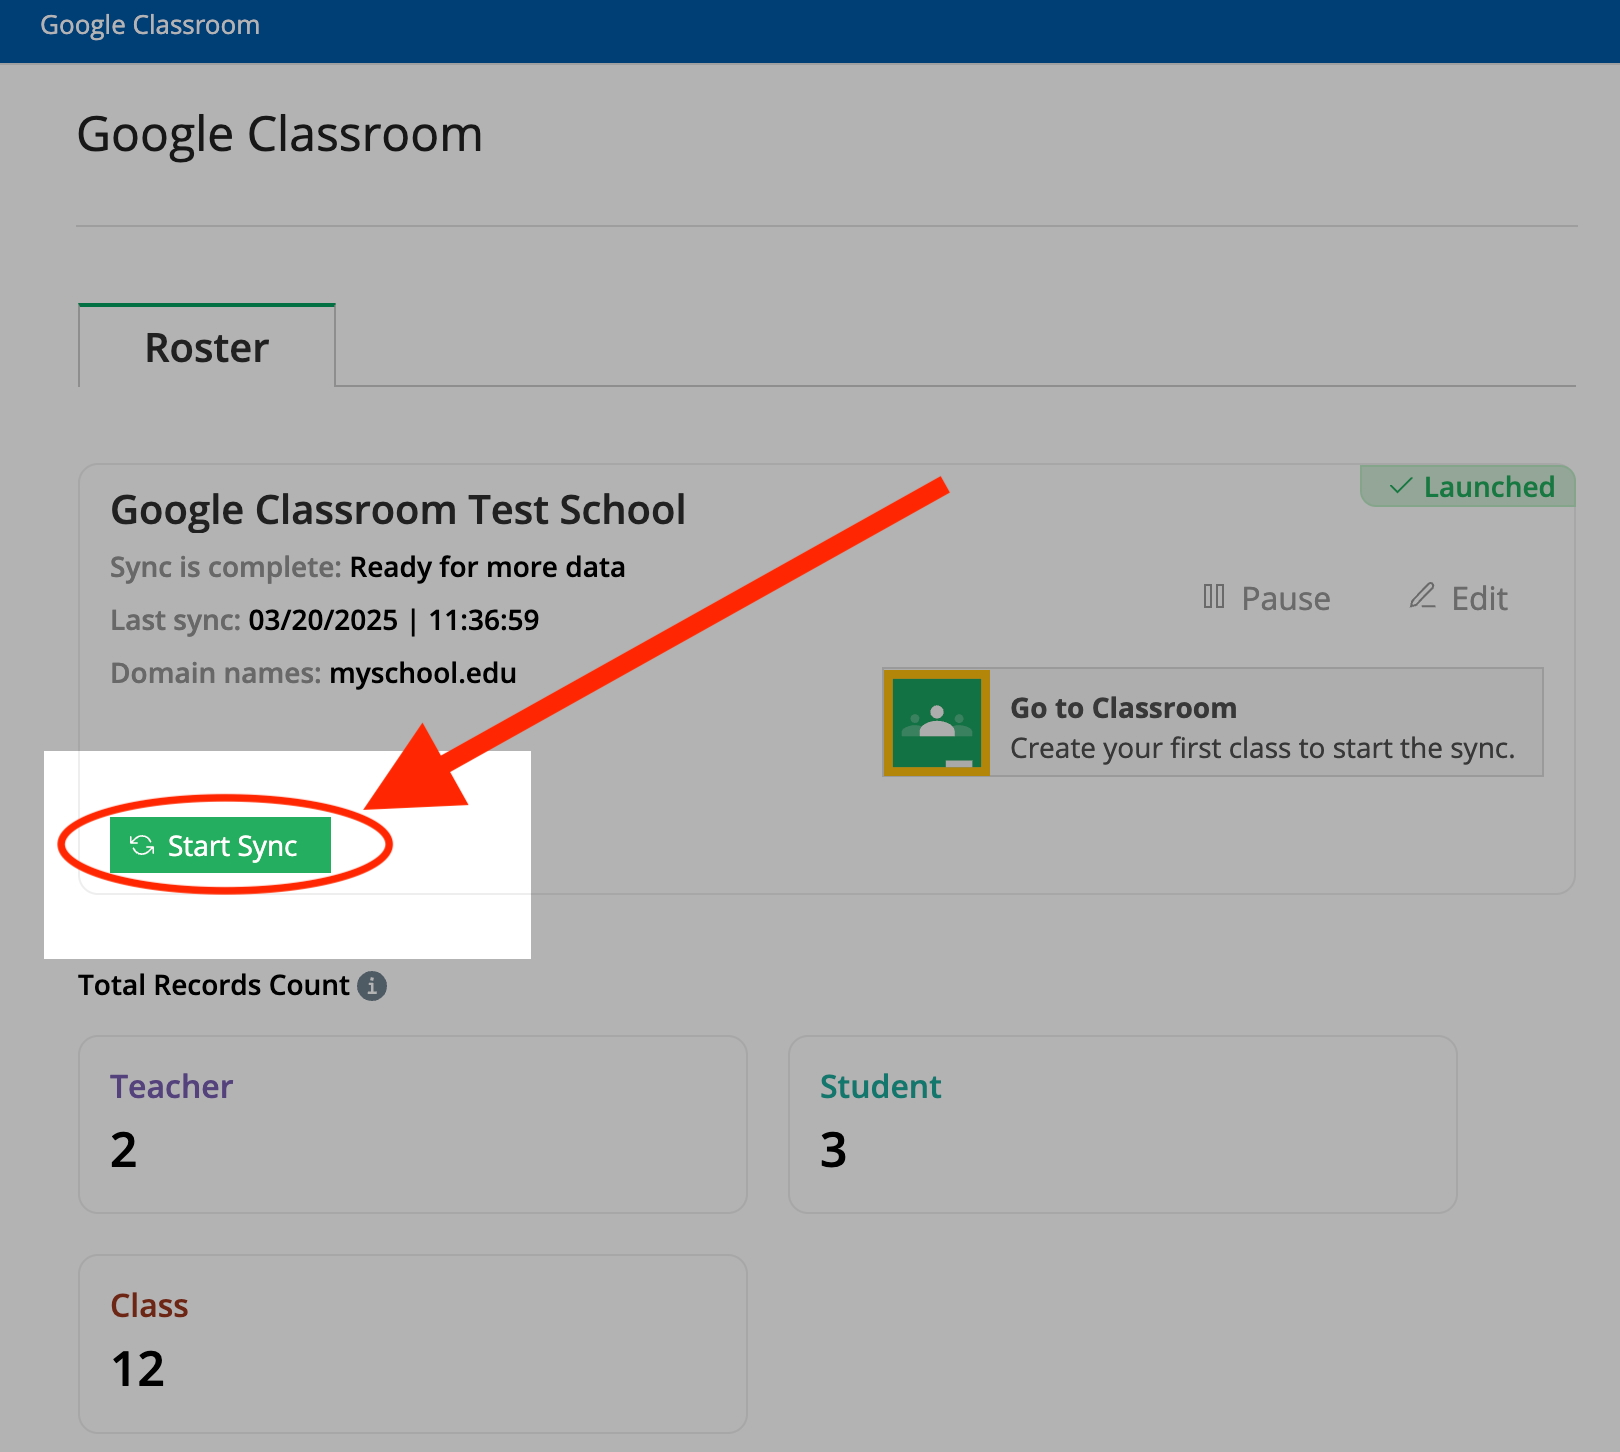Click the myschool.edu domain name
This screenshot has height=1452, width=1620.
(x=422, y=673)
